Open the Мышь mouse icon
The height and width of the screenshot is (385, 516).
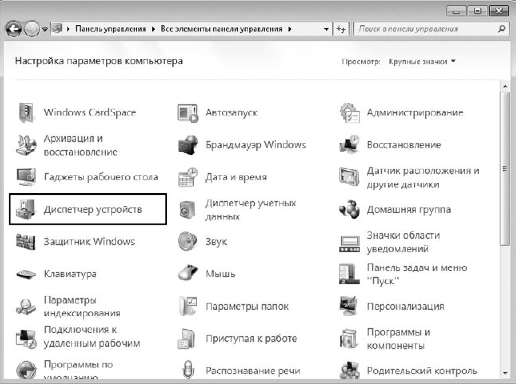pyautogui.click(x=188, y=273)
